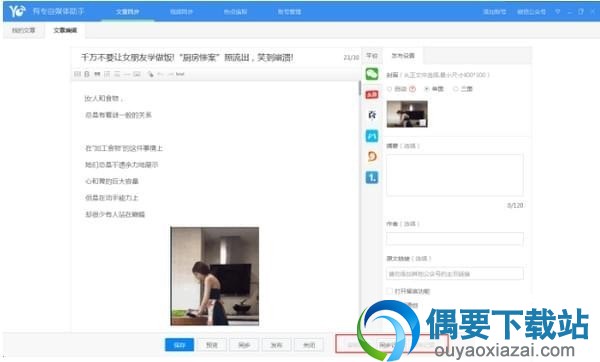
Task: Select the cyan square platform icon
Action: tap(372, 136)
